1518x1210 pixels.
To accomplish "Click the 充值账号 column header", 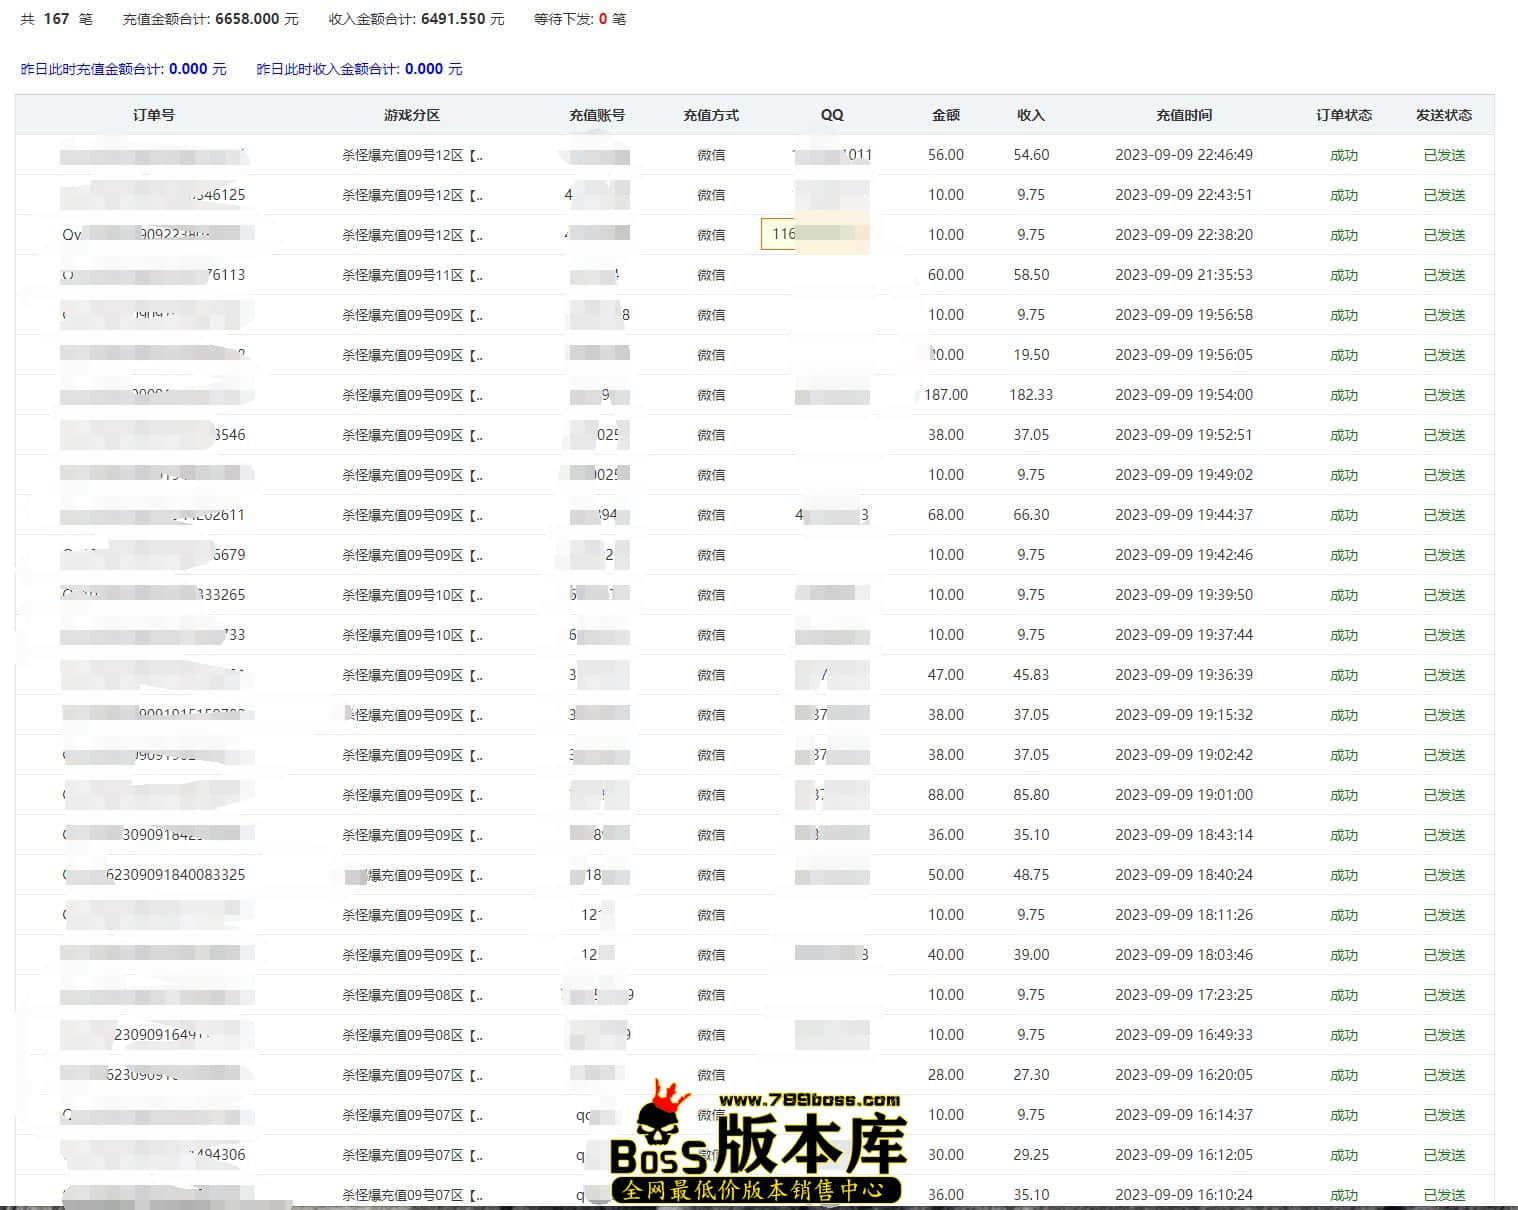I will tap(597, 114).
